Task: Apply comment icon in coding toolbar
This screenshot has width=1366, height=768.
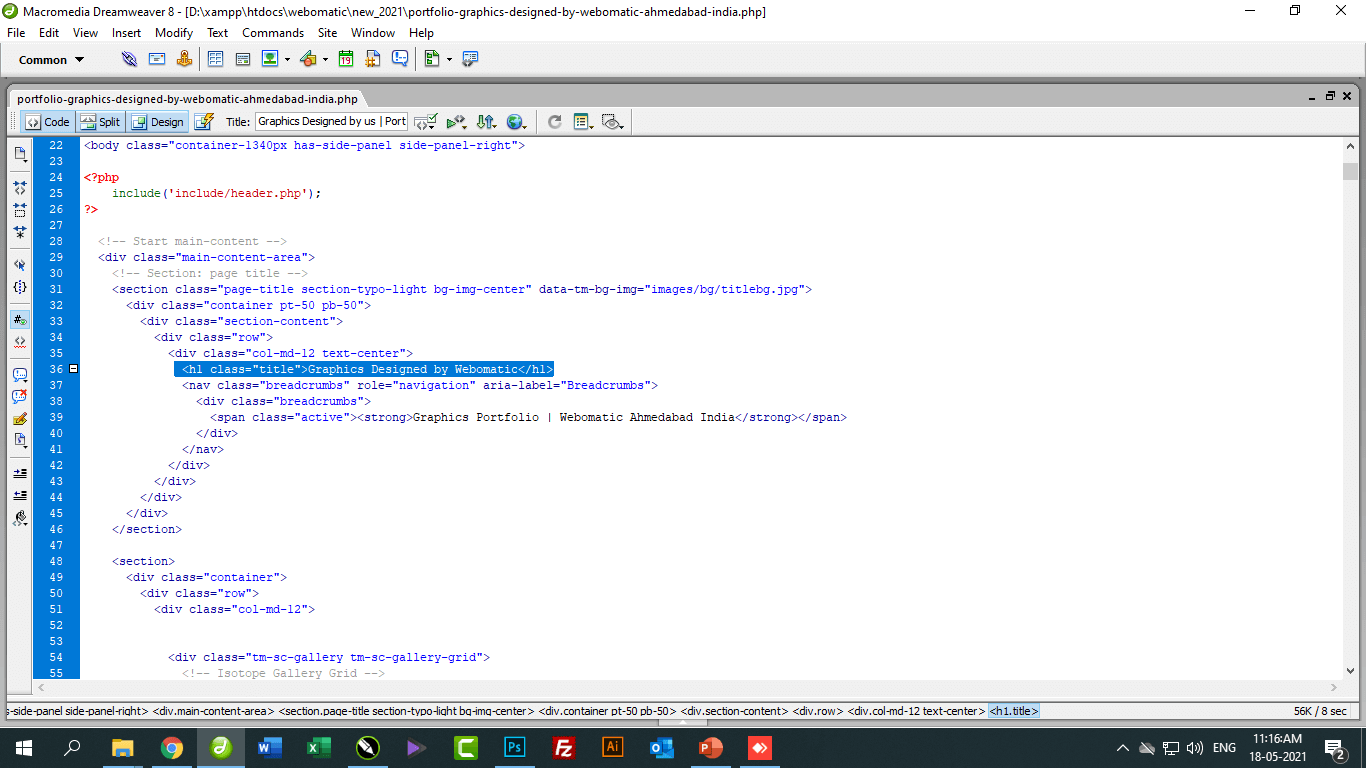Action: [20, 375]
